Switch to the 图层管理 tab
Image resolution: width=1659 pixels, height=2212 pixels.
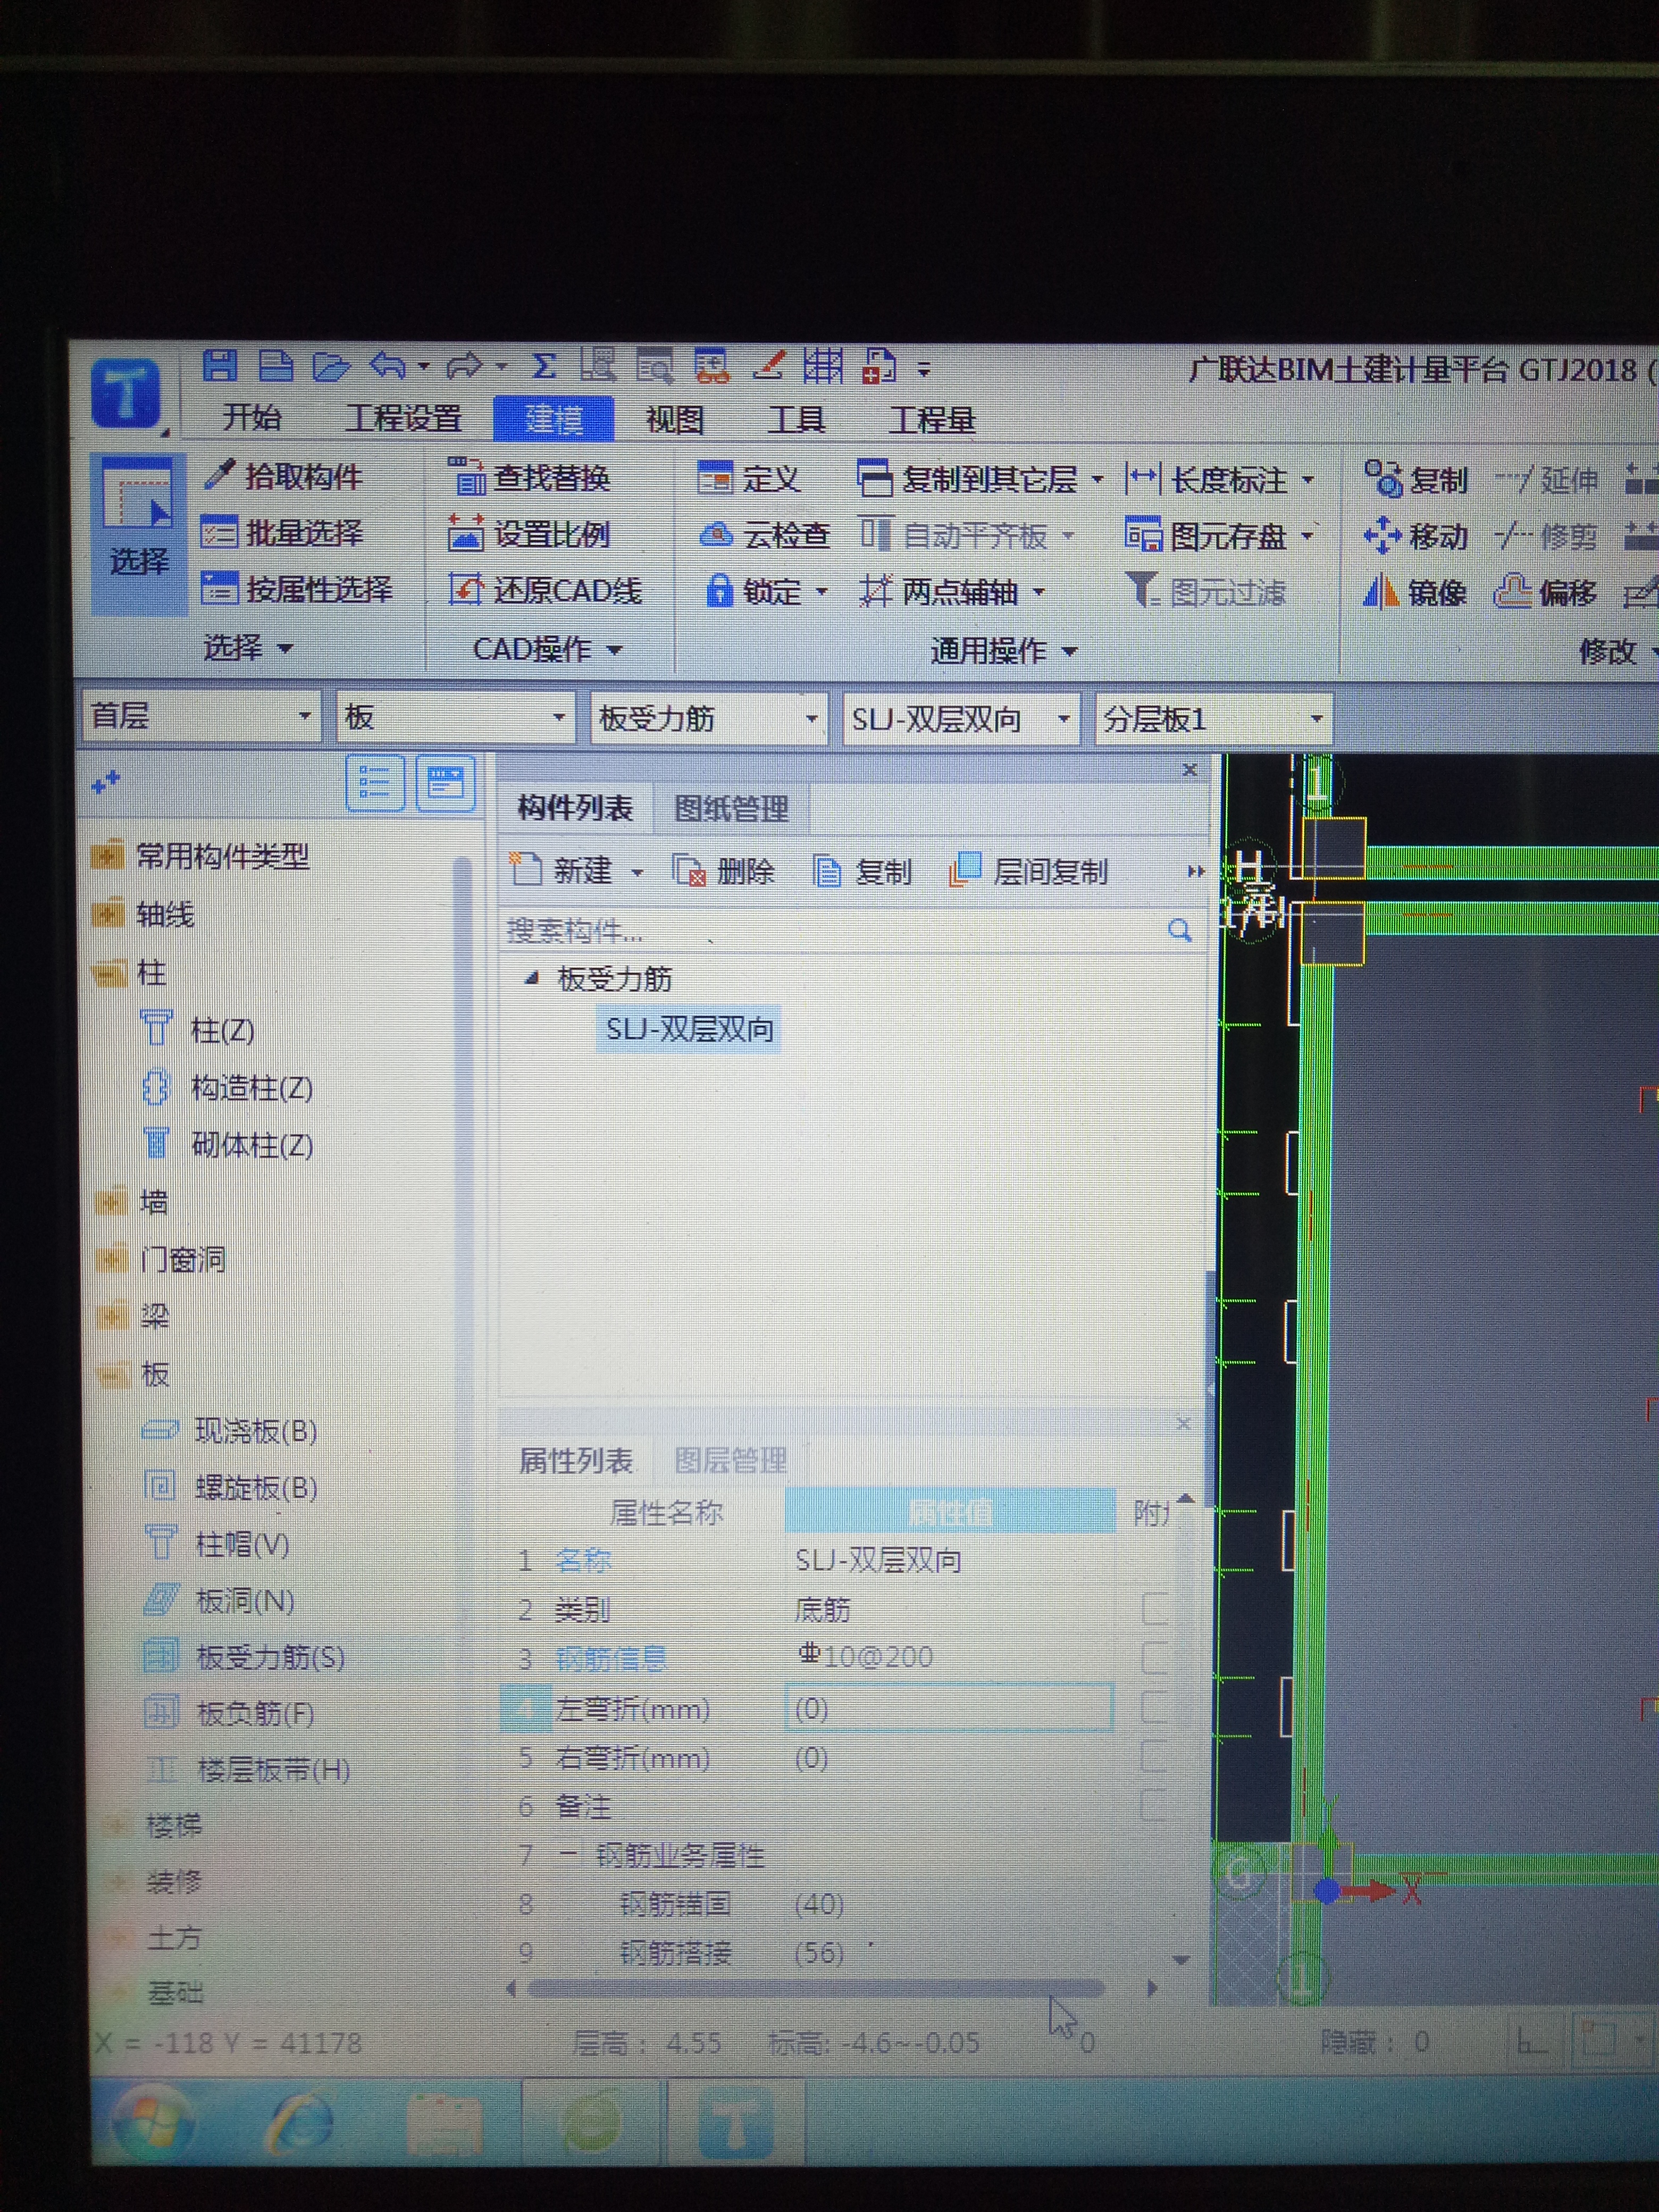(730, 1461)
